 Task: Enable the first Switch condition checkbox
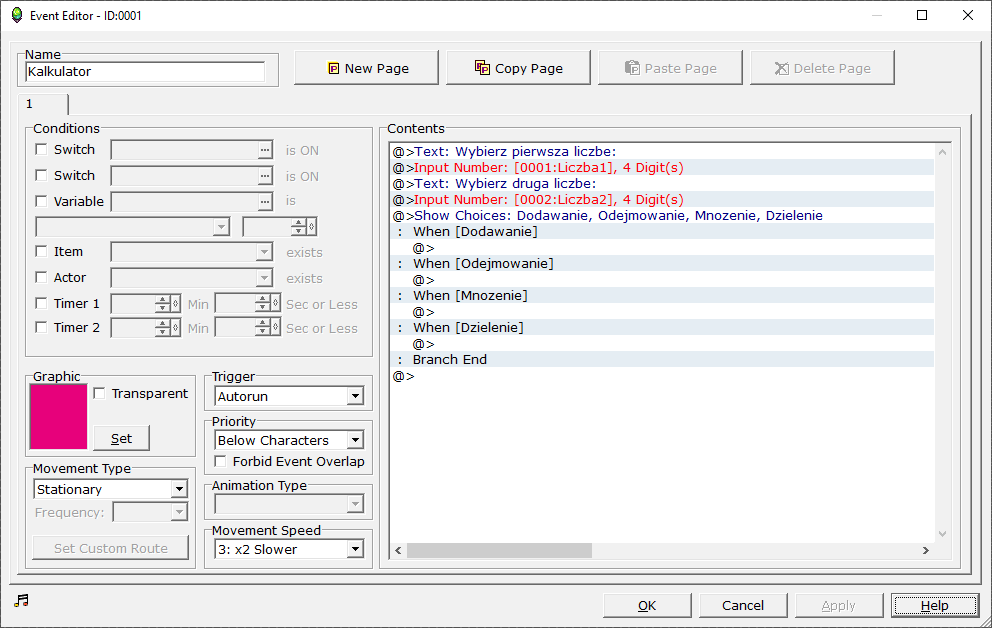(41, 149)
